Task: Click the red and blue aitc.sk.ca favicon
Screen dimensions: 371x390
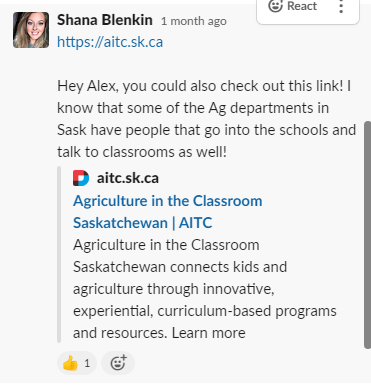Action: point(81,178)
